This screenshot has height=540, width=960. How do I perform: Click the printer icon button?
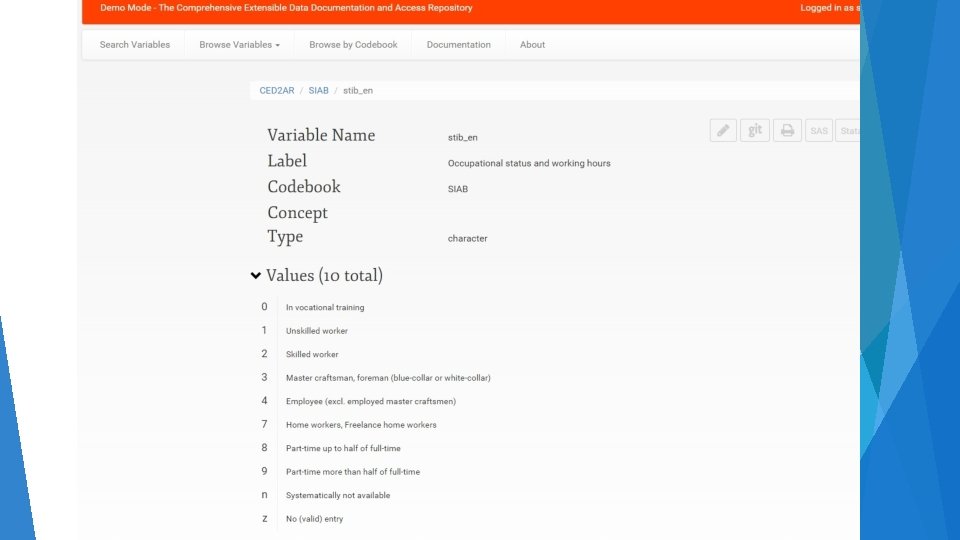787,130
